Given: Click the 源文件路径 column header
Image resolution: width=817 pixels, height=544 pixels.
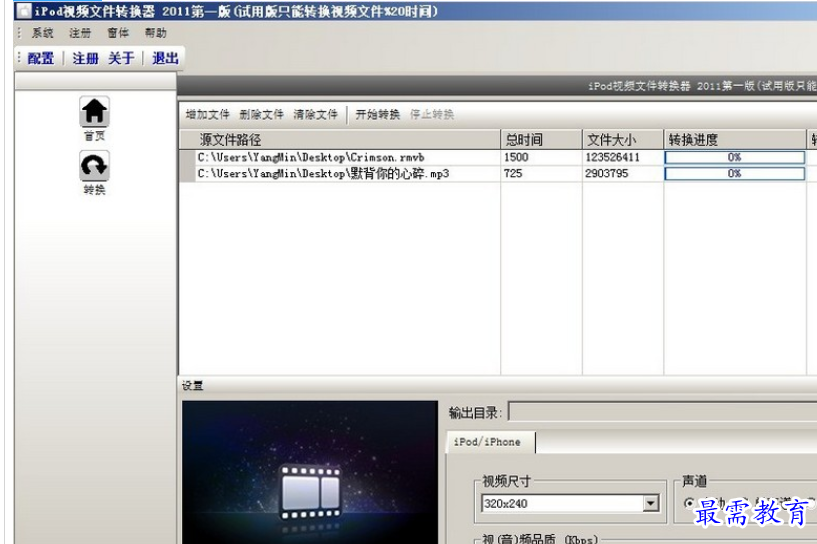Looking at the screenshot, I should tap(340, 140).
